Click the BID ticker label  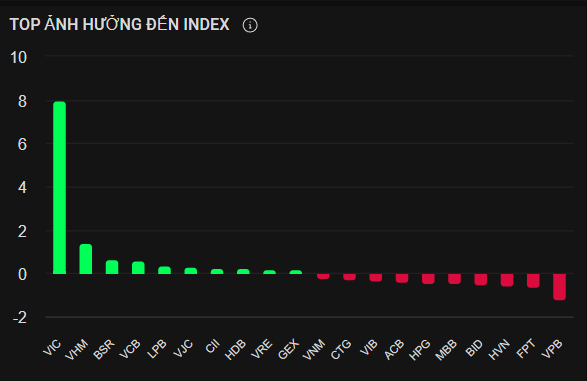(474, 348)
